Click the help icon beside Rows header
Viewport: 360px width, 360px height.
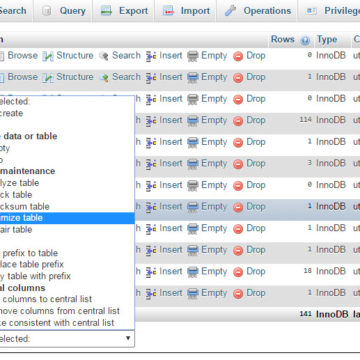click(x=305, y=40)
